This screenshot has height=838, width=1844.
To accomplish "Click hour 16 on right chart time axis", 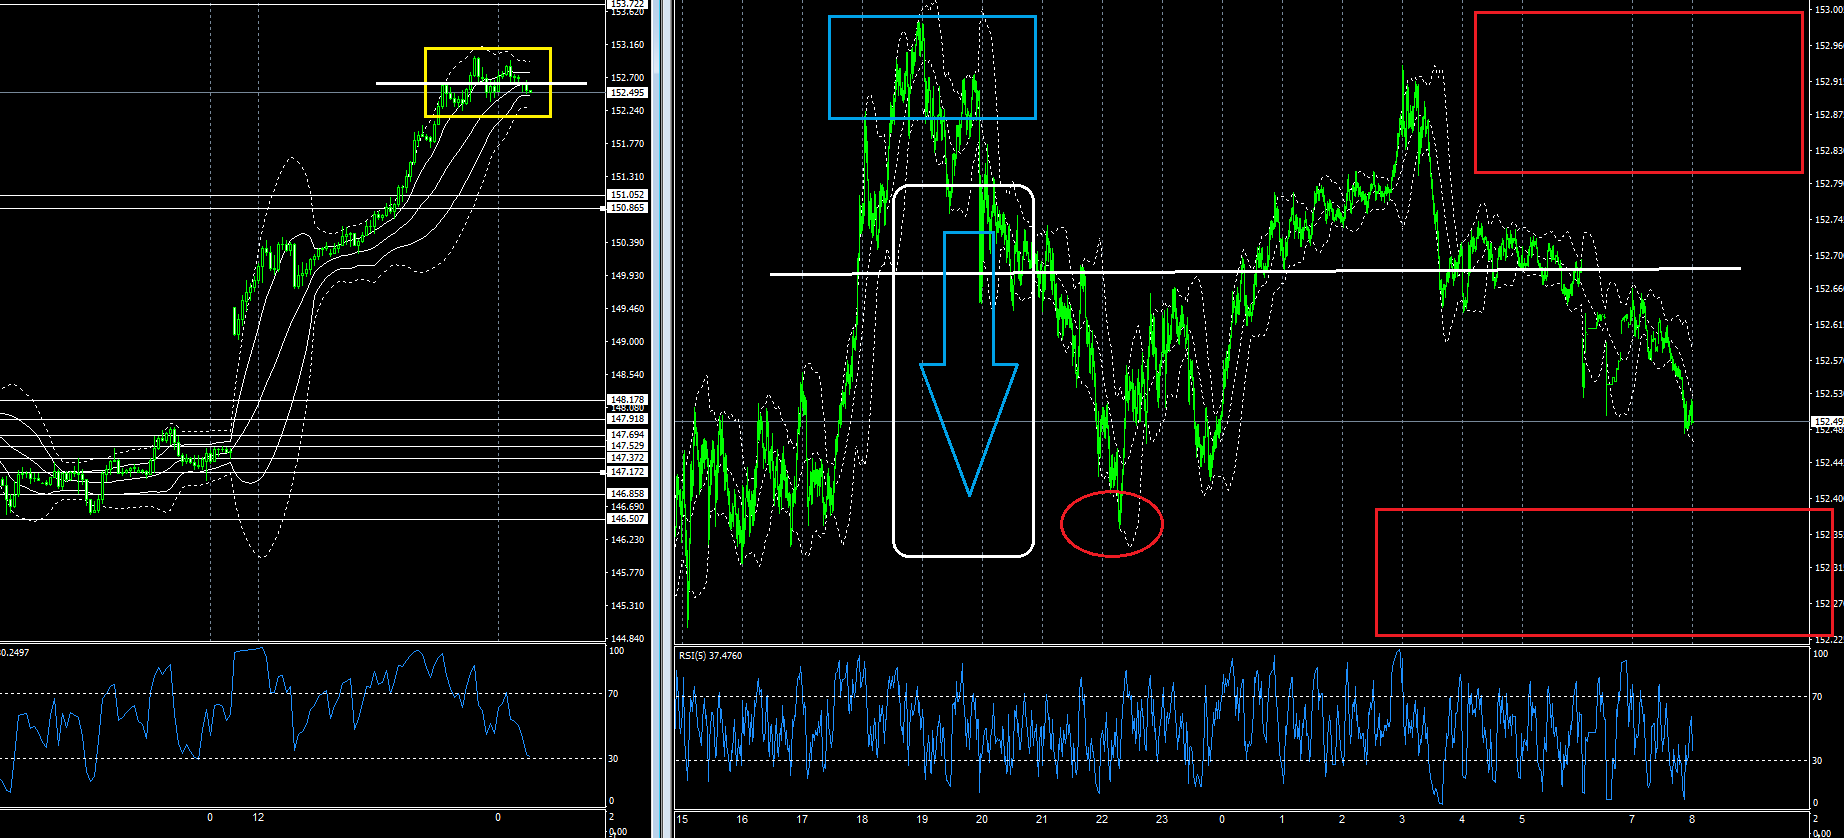I will 742,819.
